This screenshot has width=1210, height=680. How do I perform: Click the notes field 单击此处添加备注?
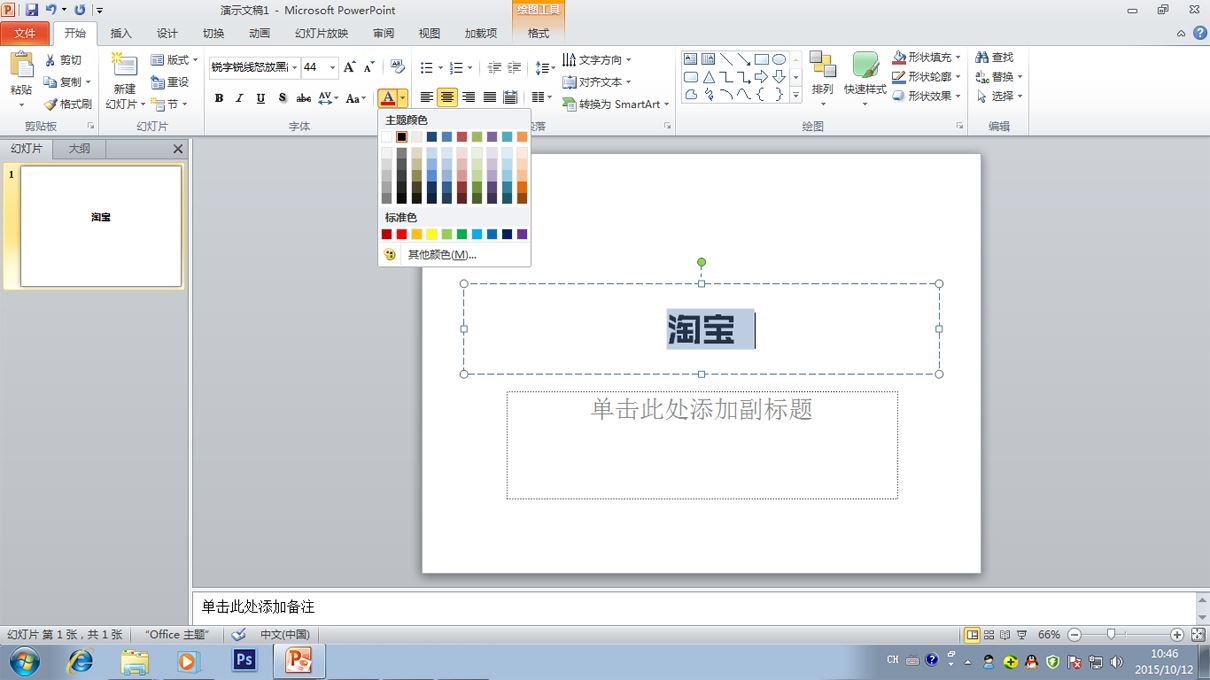click(693, 607)
